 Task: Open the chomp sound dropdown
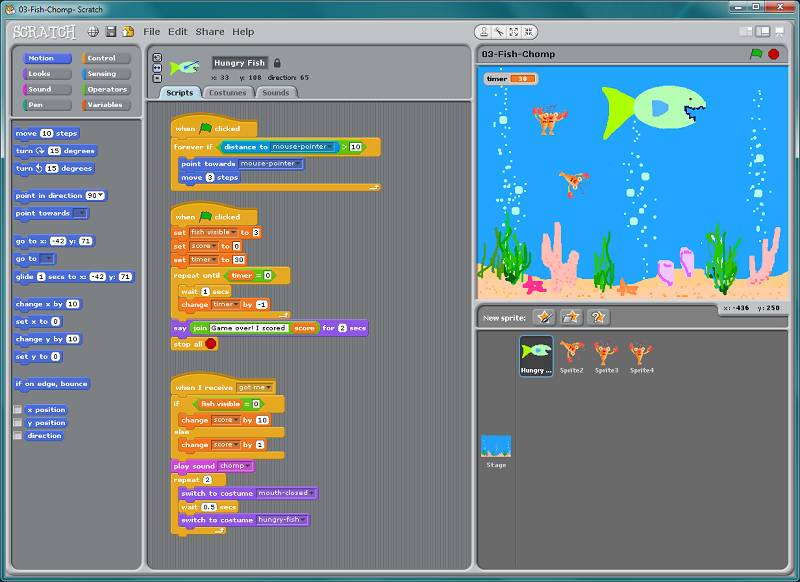tap(235, 466)
